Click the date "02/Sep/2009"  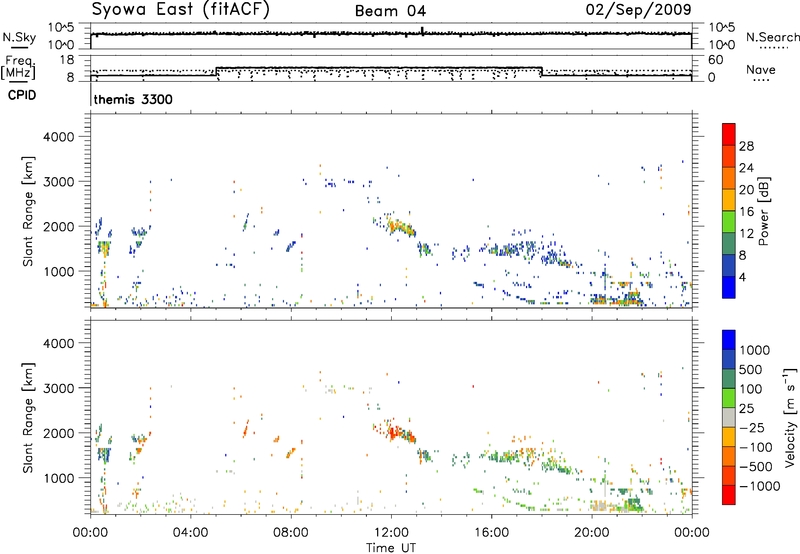[638, 10]
